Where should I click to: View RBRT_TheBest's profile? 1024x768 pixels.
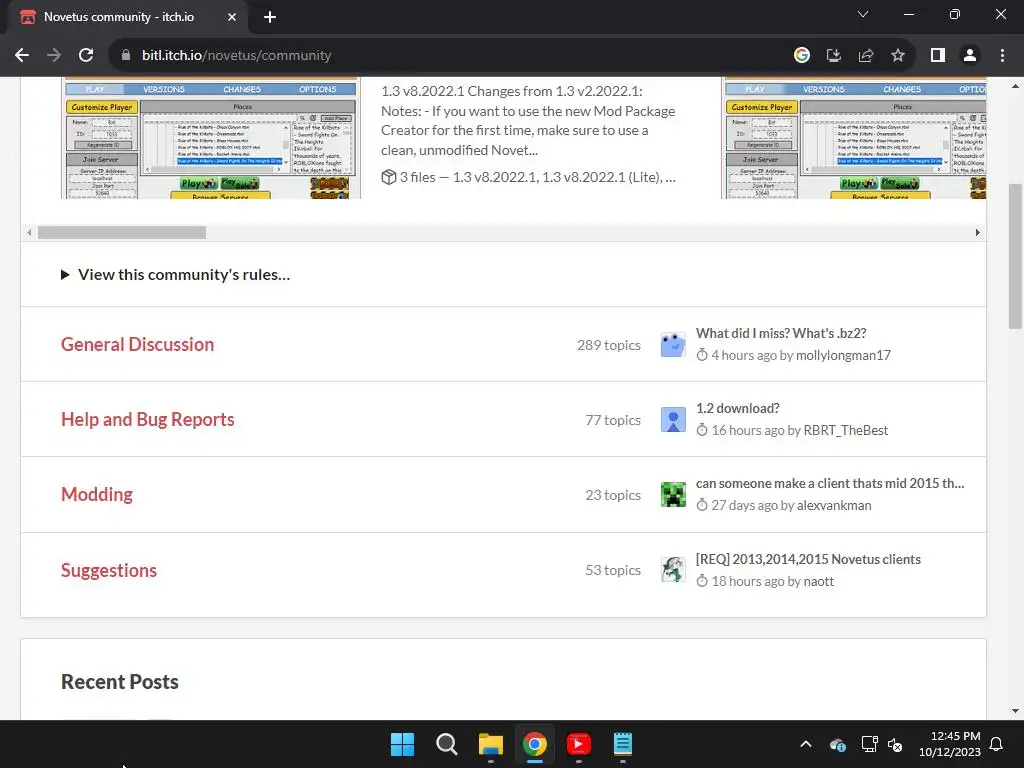coord(845,430)
